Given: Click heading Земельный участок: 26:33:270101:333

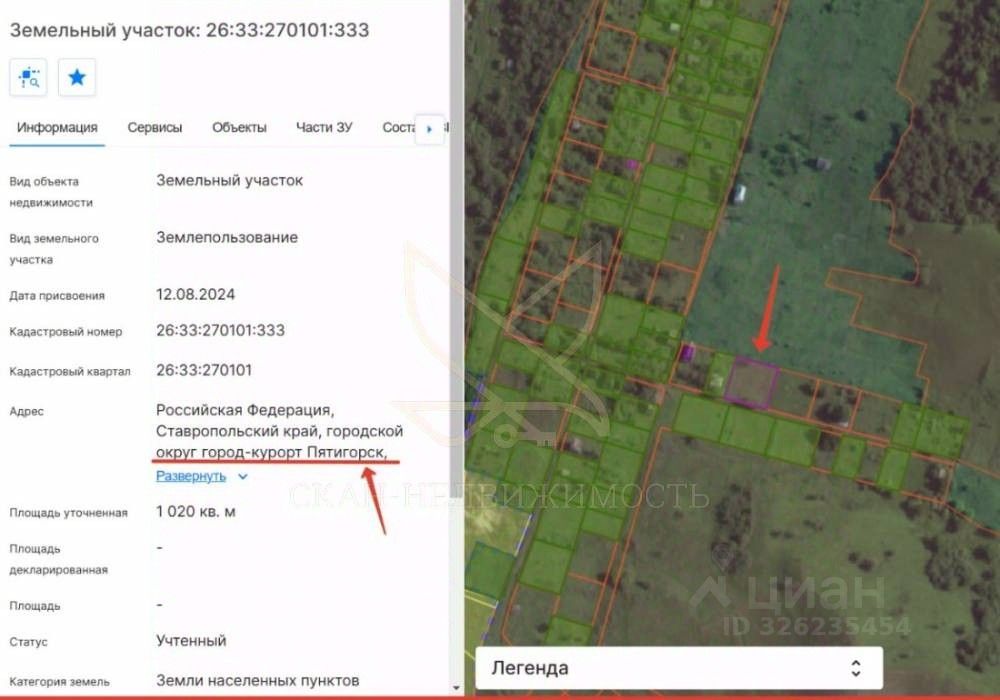Looking at the screenshot, I should coord(189,30).
